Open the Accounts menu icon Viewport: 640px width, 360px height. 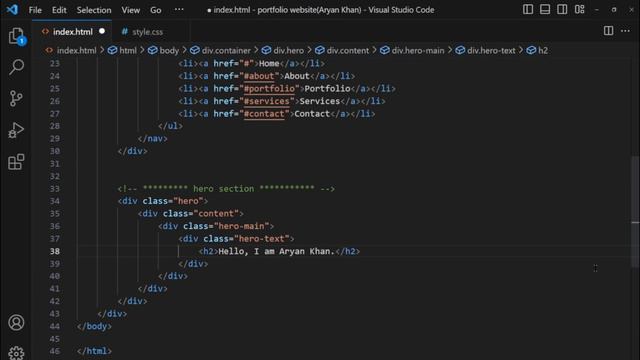pos(16,322)
